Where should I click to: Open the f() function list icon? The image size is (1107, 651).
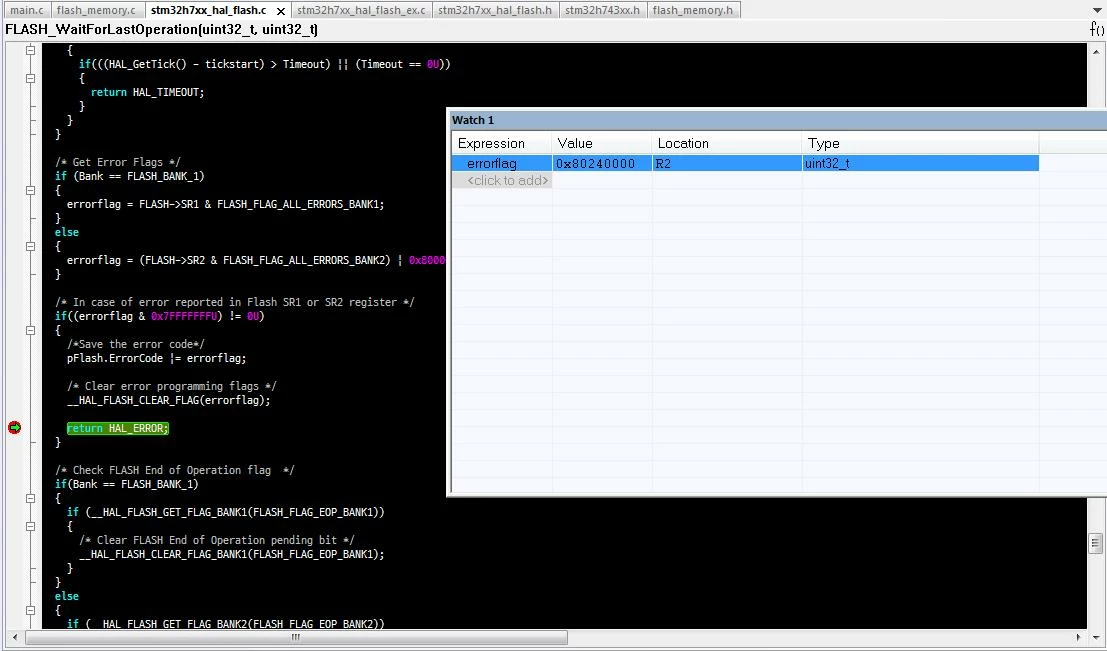pos(1096,29)
